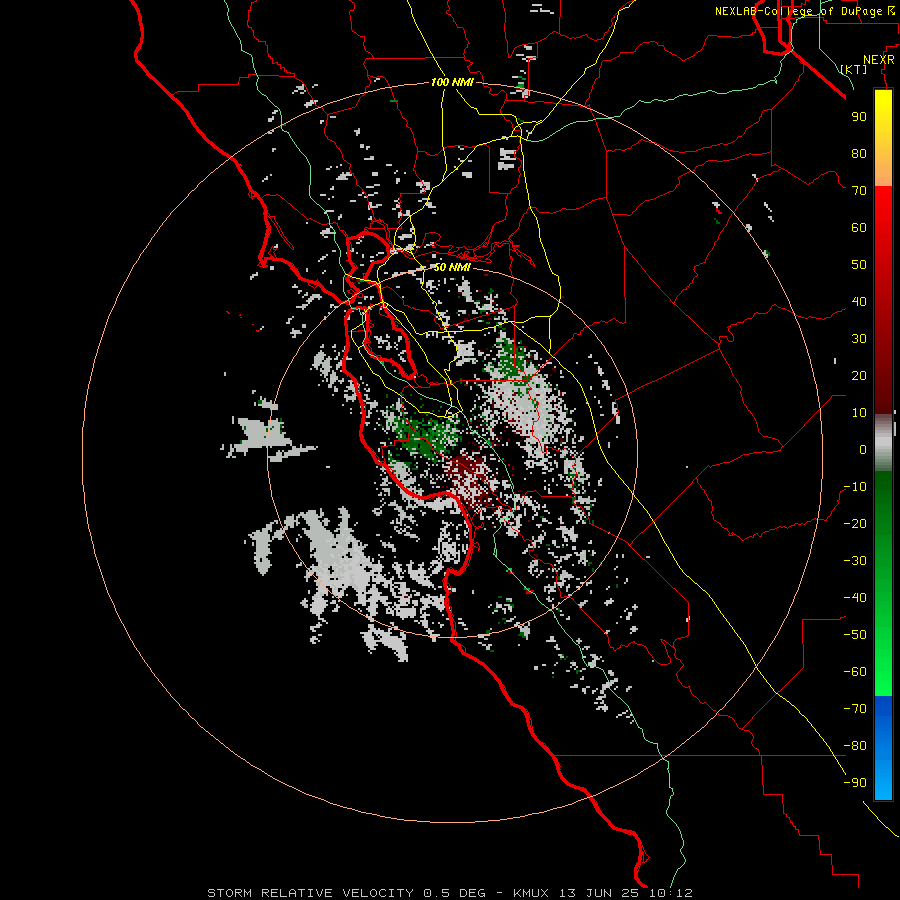Select the positive 20 scale label
Screen dimensions: 900x900
pos(859,375)
